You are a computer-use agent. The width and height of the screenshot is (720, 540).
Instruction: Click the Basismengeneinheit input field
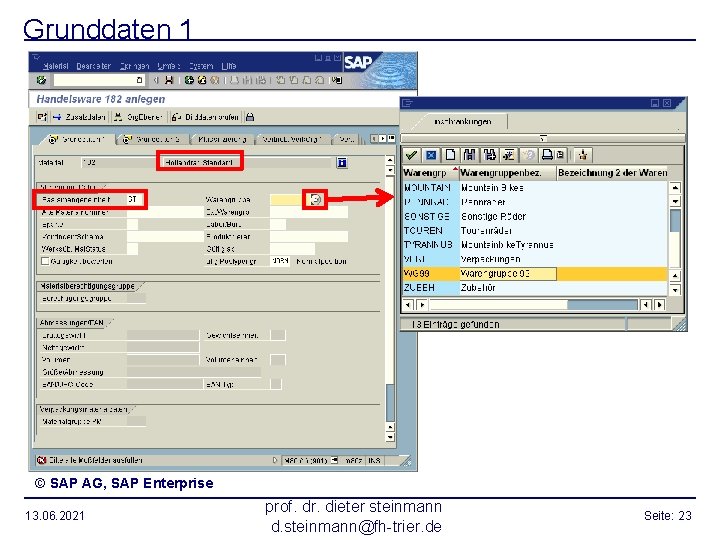point(135,199)
